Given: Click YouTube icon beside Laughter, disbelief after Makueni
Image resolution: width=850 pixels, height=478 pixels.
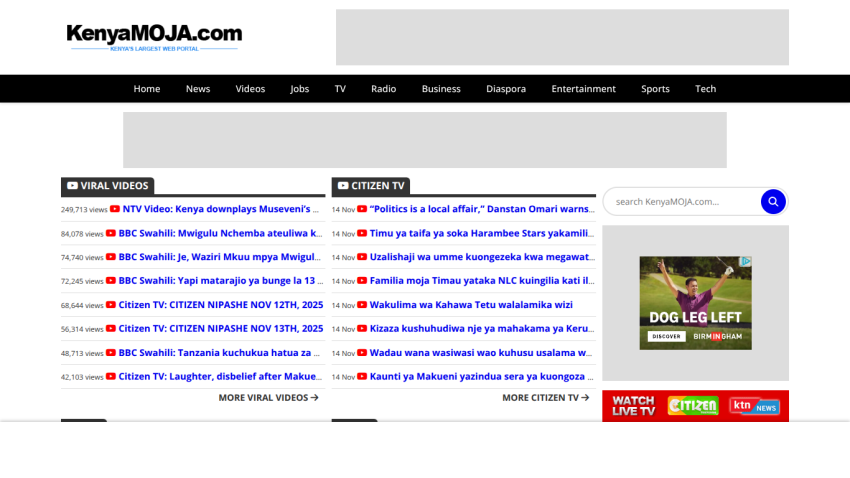Looking at the screenshot, I should [111, 376].
